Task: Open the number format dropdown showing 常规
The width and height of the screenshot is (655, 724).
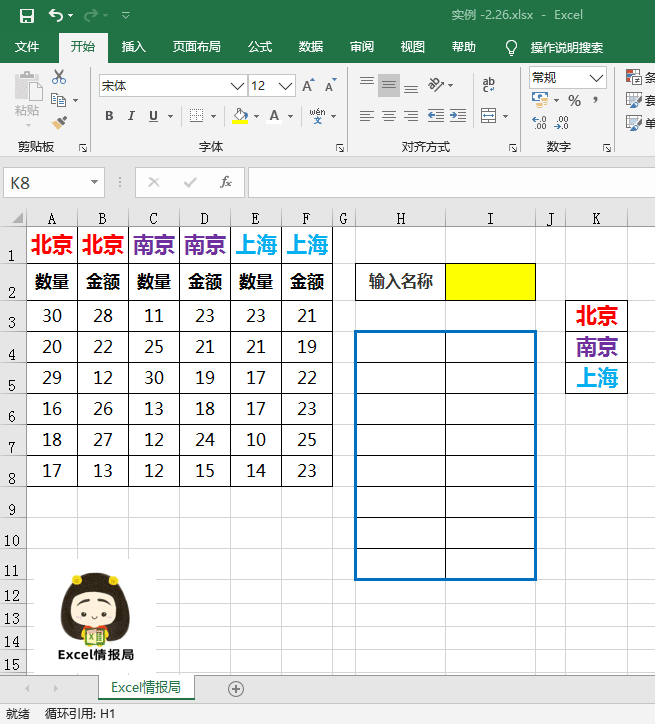Action: (x=597, y=77)
